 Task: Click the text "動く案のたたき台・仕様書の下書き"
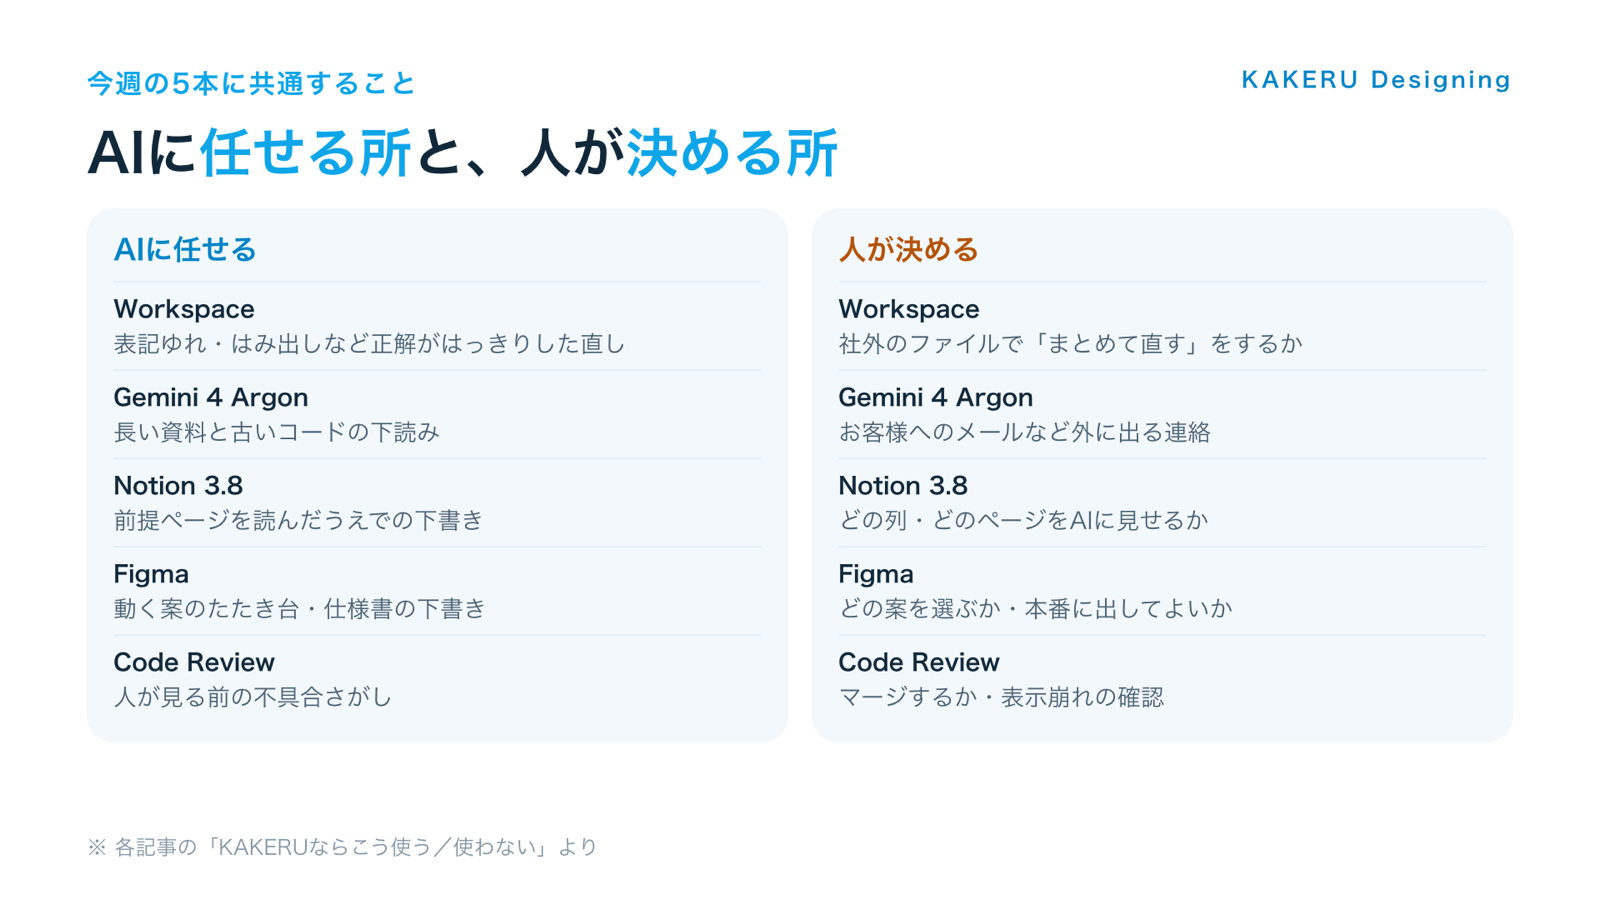pos(300,609)
